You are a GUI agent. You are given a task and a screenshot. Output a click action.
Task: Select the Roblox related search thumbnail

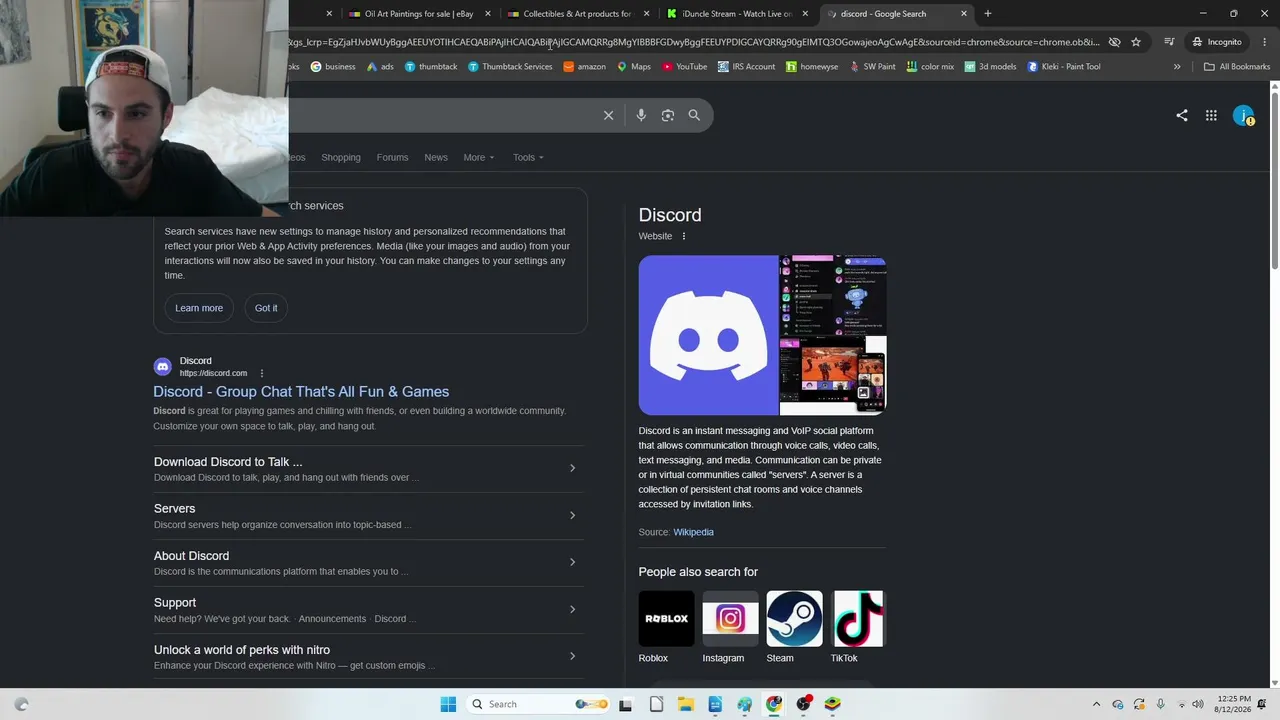666,619
